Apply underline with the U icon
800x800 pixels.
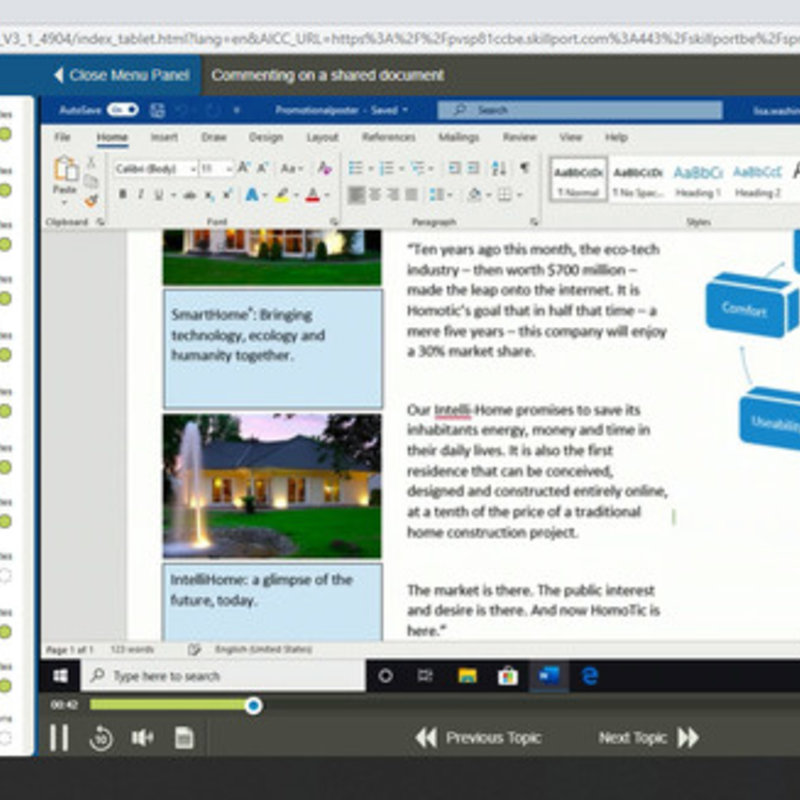[x=159, y=194]
